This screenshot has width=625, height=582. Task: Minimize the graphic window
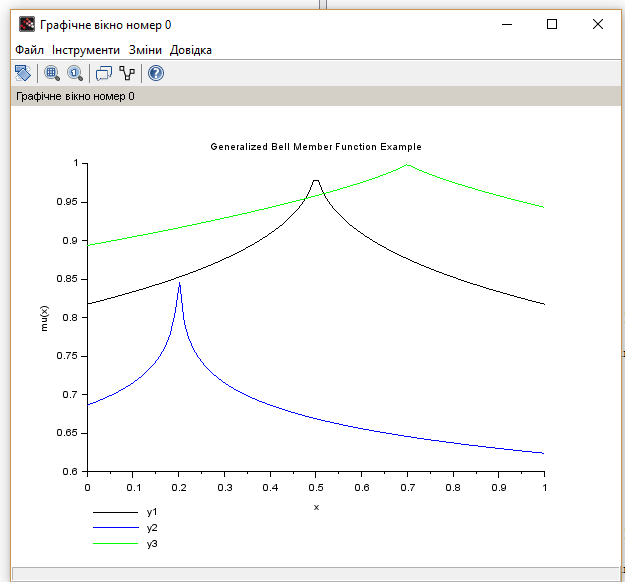pyautogui.click(x=507, y=24)
